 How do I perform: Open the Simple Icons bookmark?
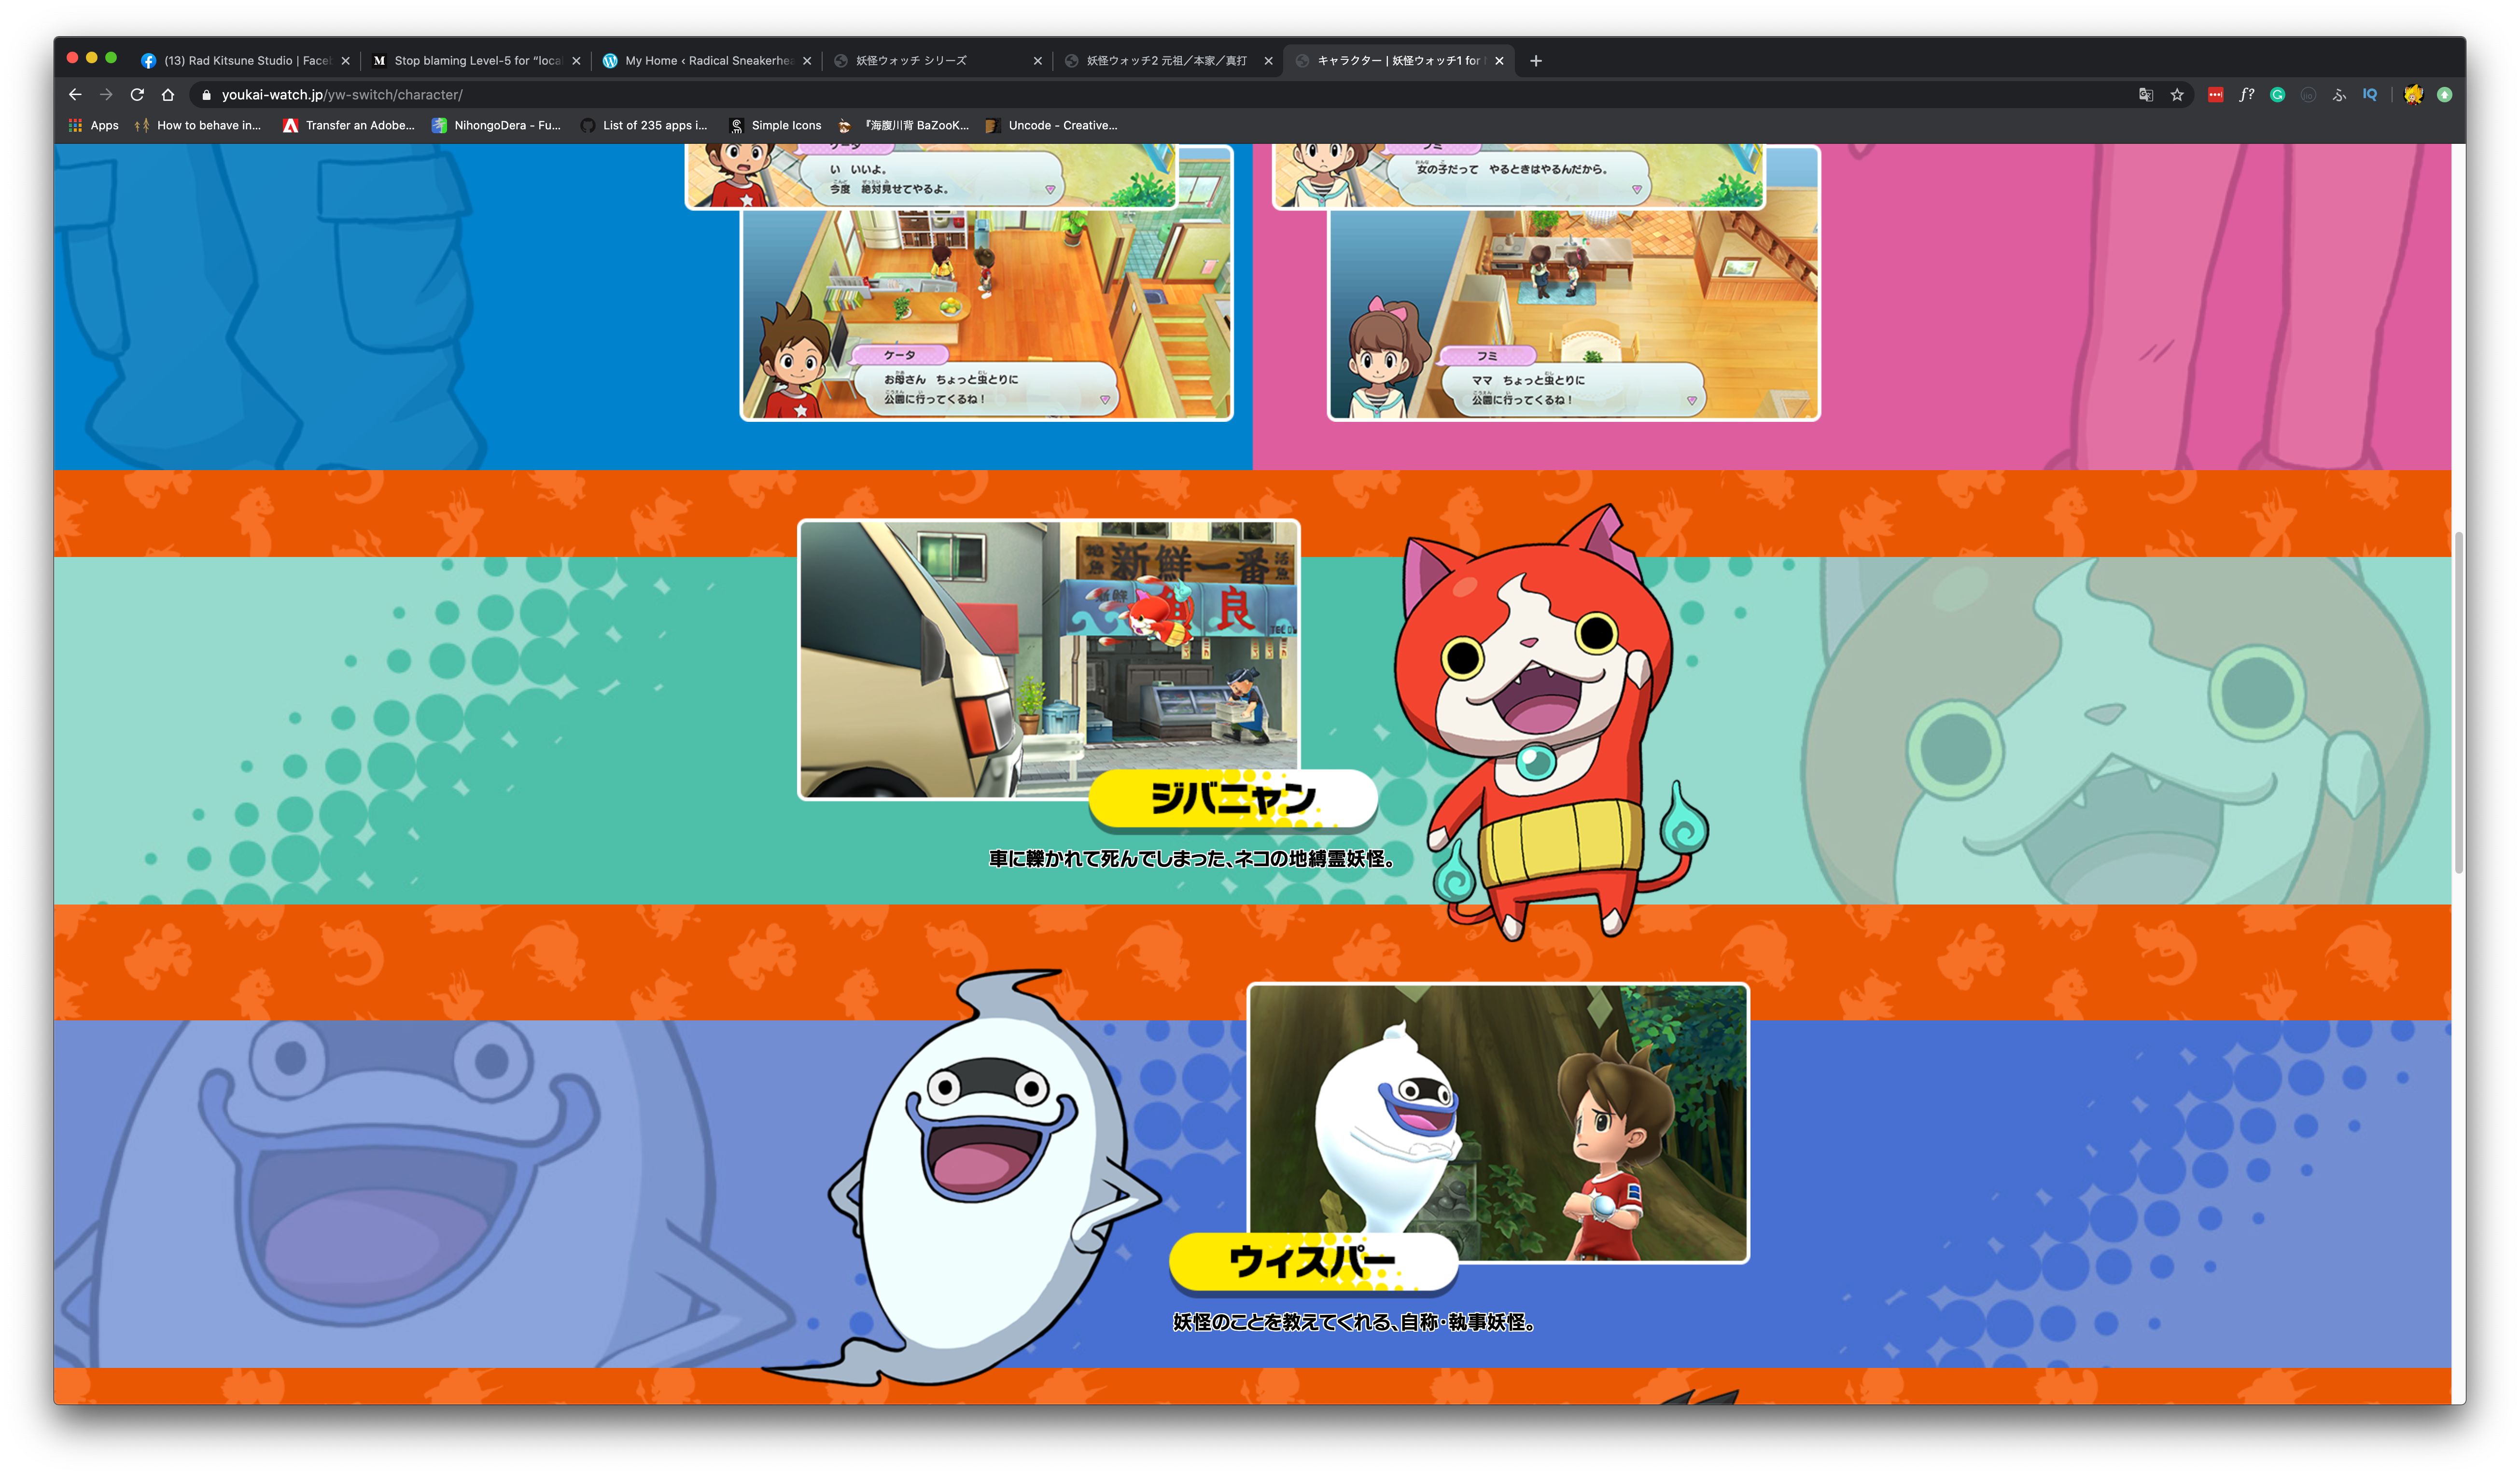(775, 125)
